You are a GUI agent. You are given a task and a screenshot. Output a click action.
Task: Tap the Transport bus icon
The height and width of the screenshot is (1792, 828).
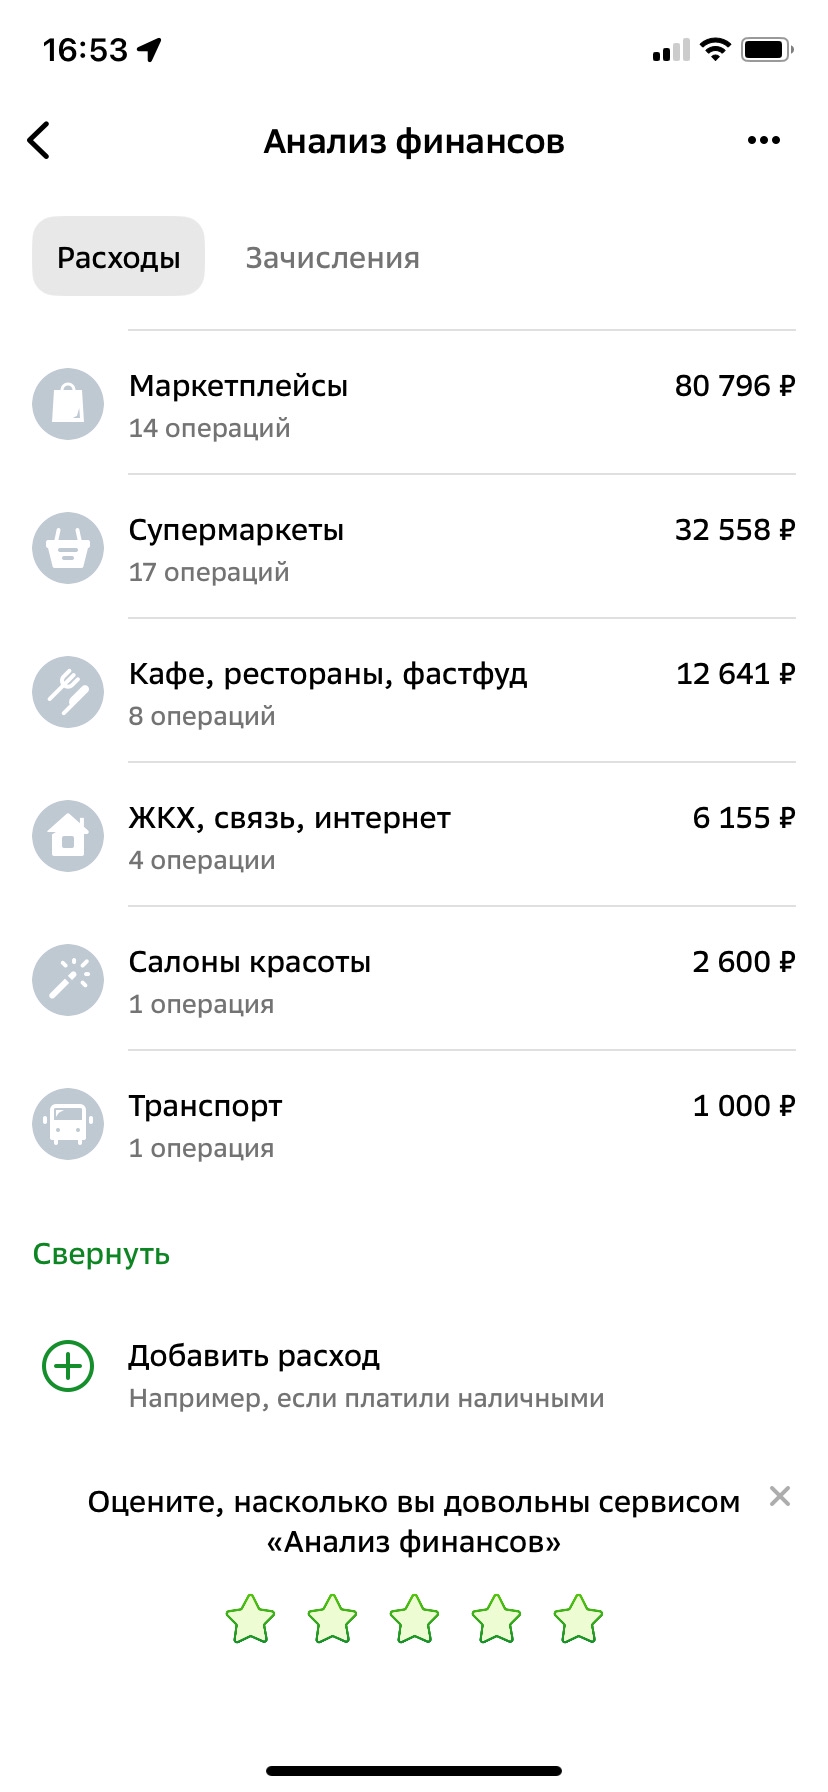click(x=68, y=1124)
